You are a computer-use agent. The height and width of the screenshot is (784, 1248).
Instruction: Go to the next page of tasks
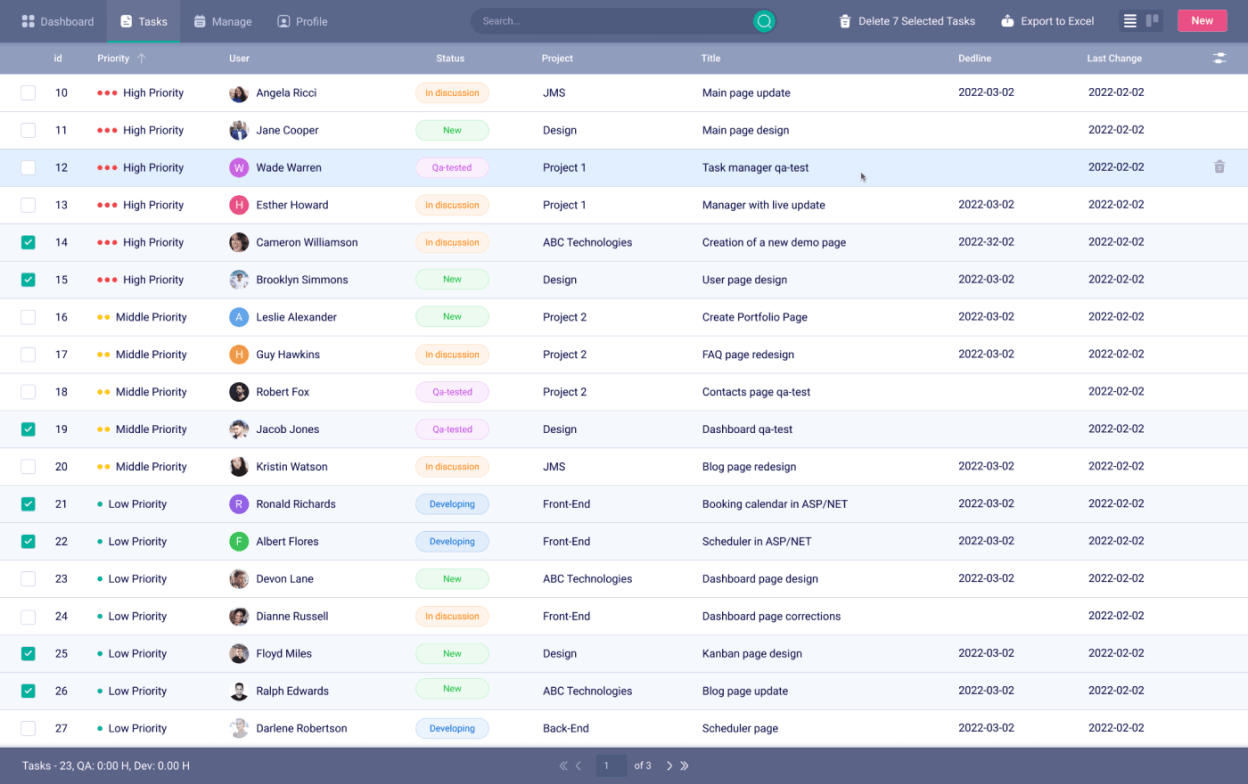tap(669, 766)
